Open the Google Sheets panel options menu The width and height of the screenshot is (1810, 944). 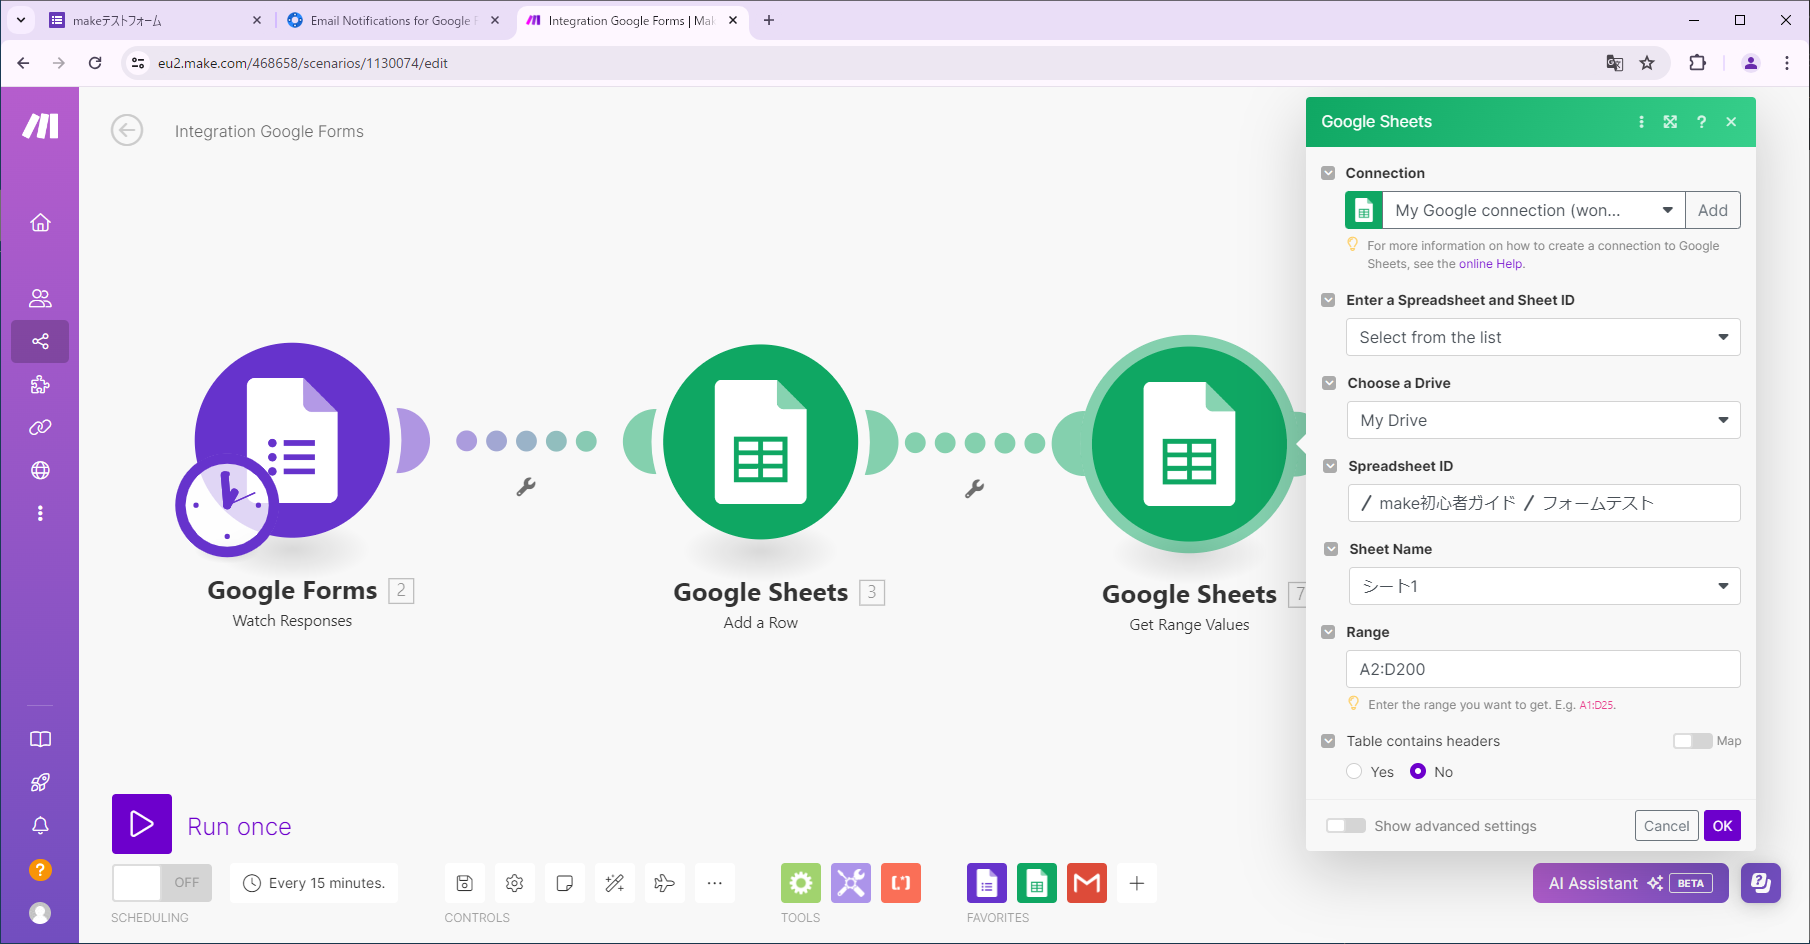[1641, 122]
